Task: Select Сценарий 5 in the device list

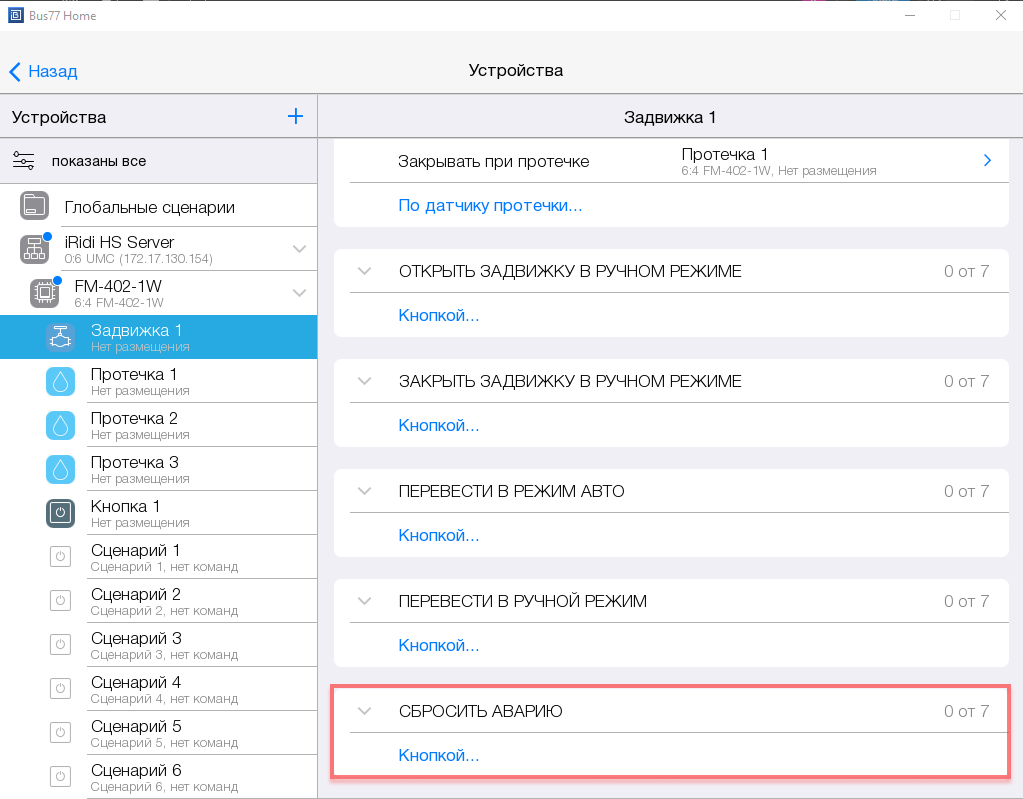Action: (x=136, y=733)
